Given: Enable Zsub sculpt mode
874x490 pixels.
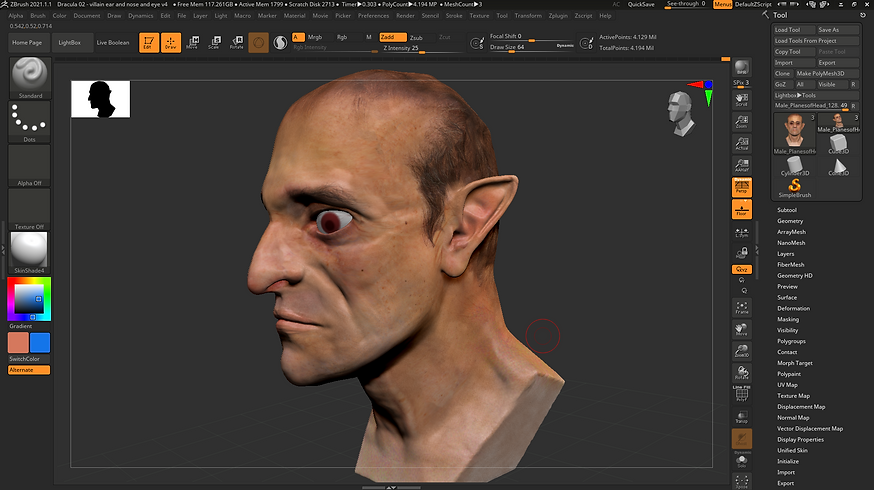Looking at the screenshot, I should coord(416,37).
